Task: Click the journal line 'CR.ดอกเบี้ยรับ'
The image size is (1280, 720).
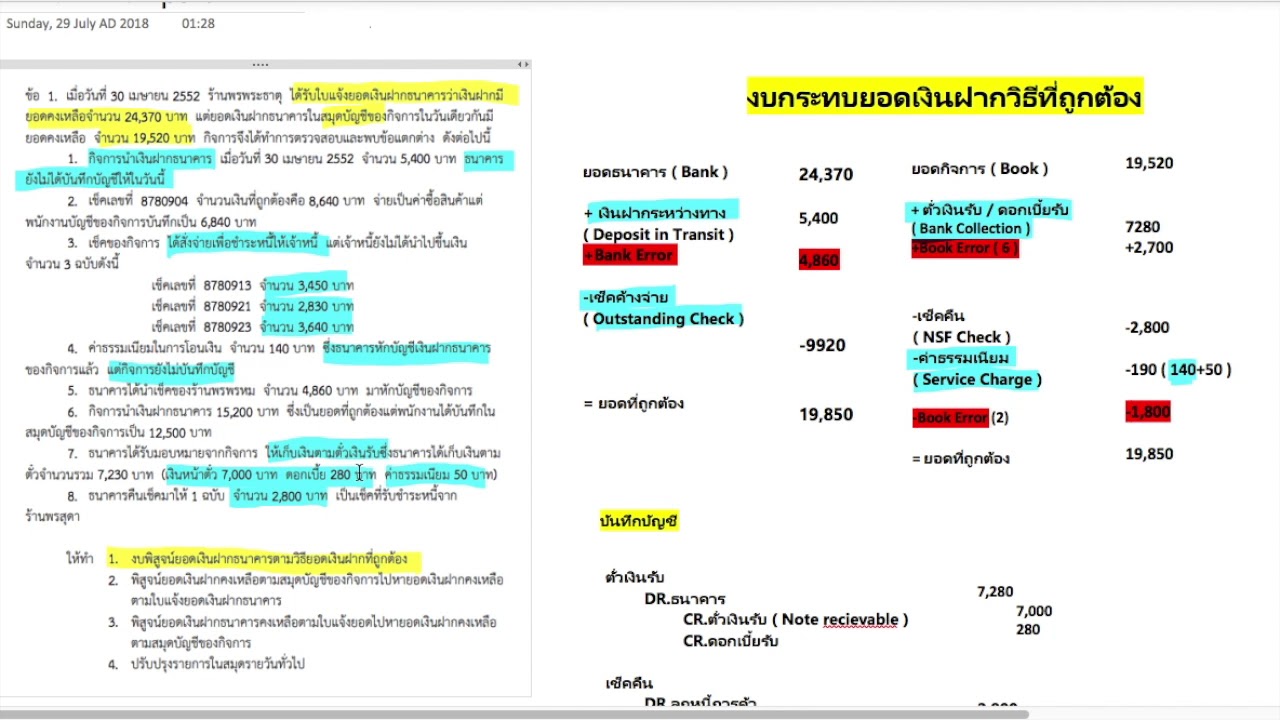Action: click(x=731, y=641)
